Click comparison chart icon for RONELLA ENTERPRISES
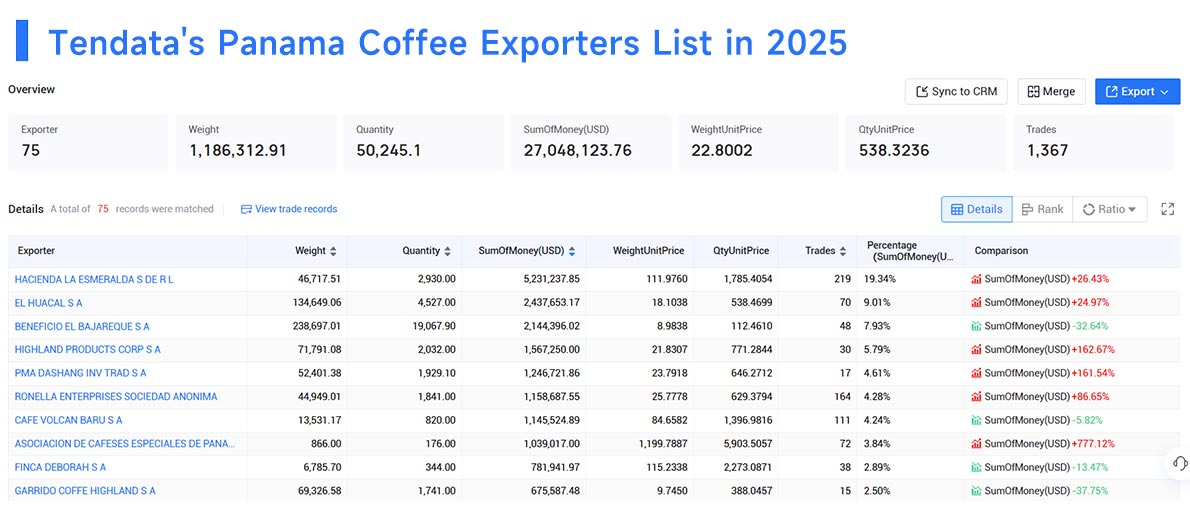This screenshot has width=1190, height=510. coord(977,397)
